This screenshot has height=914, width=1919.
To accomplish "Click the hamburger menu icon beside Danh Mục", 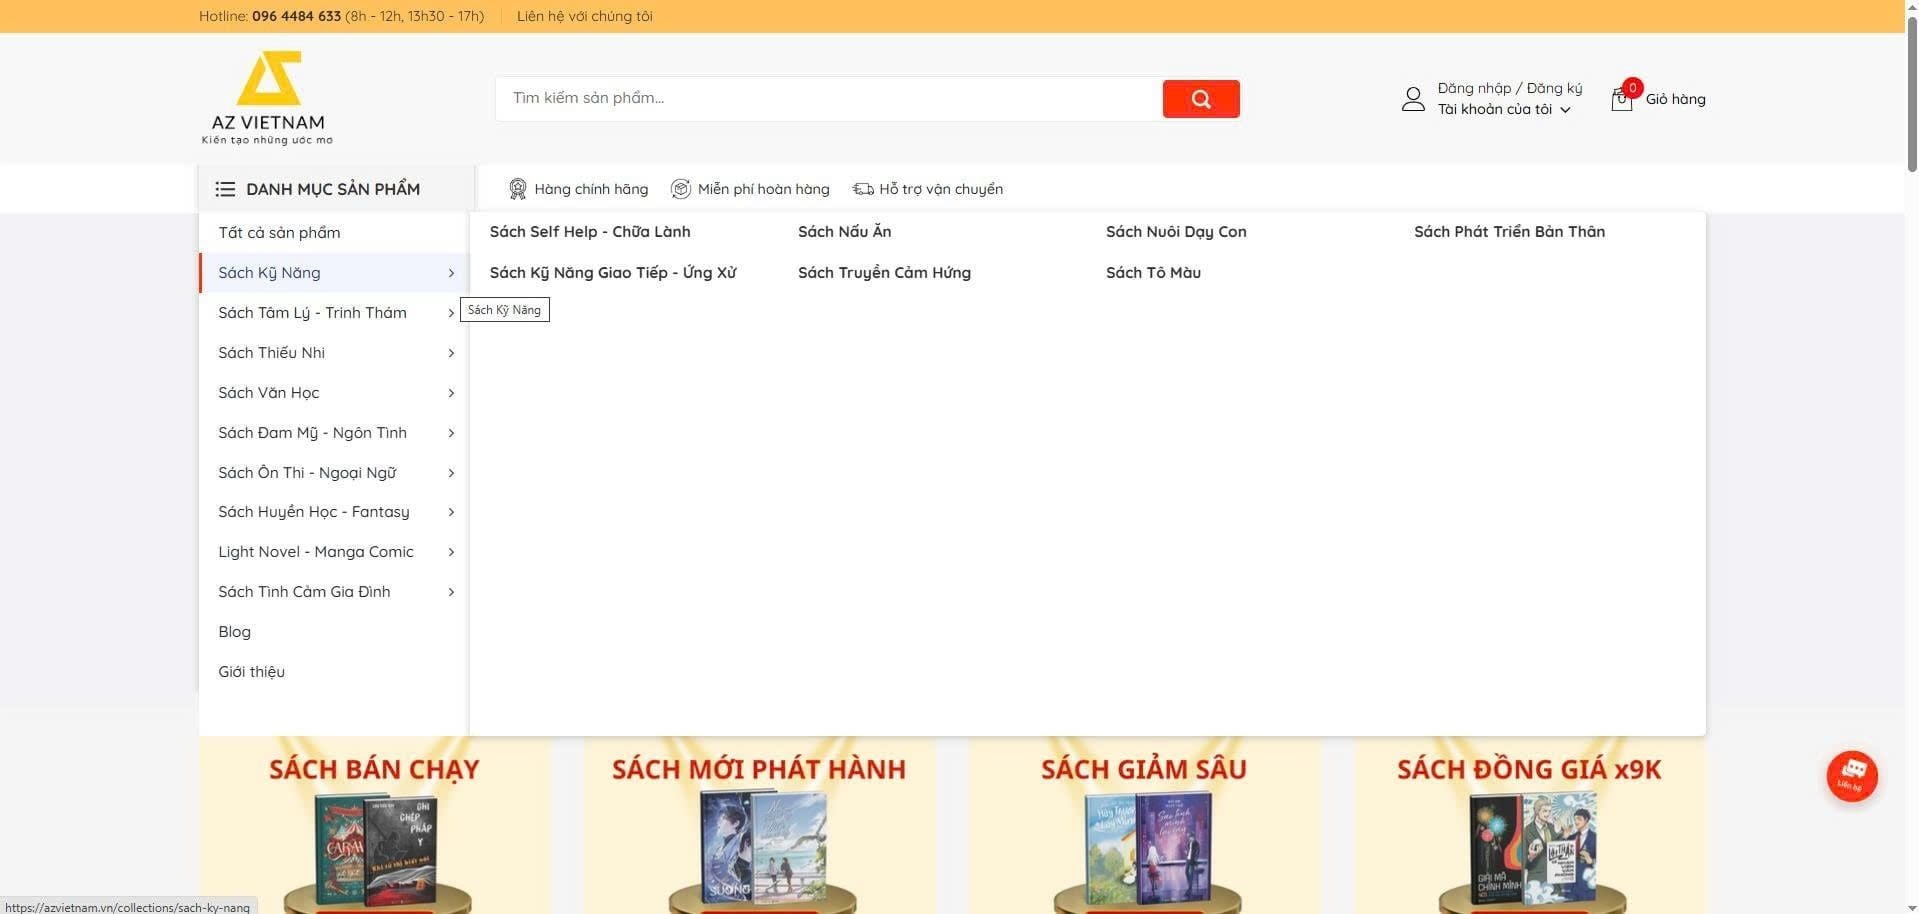I will click(225, 189).
